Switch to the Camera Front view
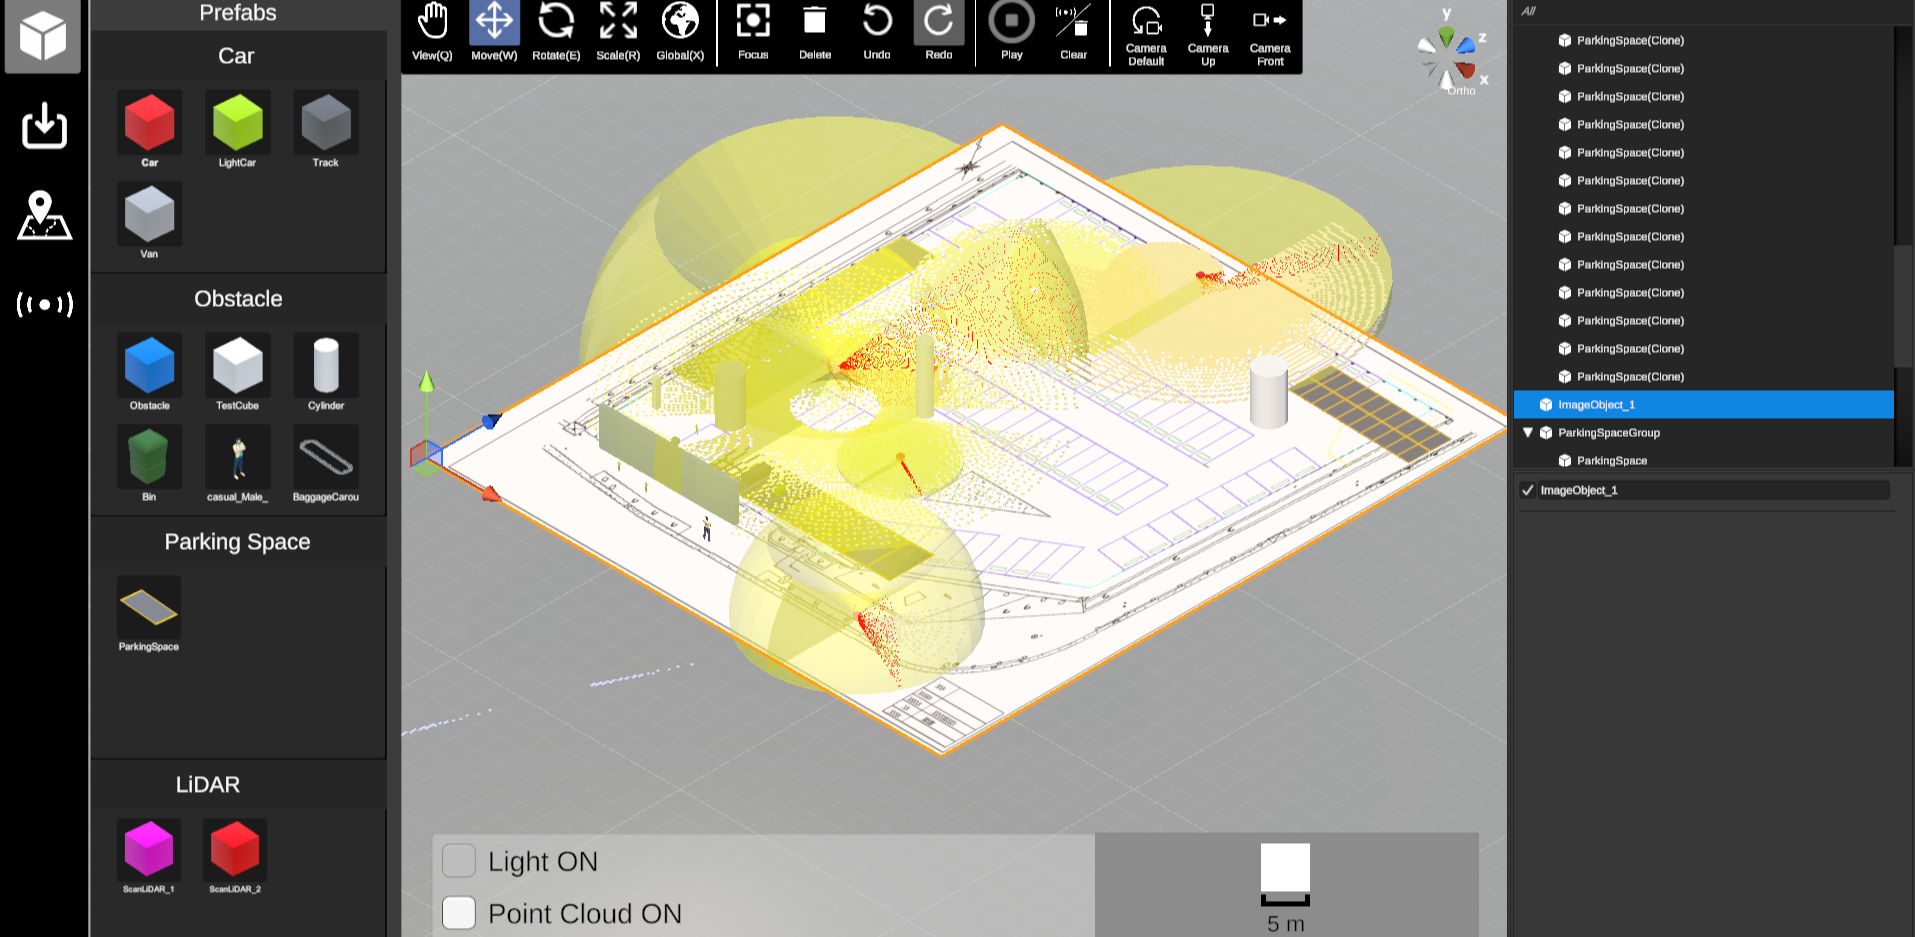1915x937 pixels. pyautogui.click(x=1270, y=35)
